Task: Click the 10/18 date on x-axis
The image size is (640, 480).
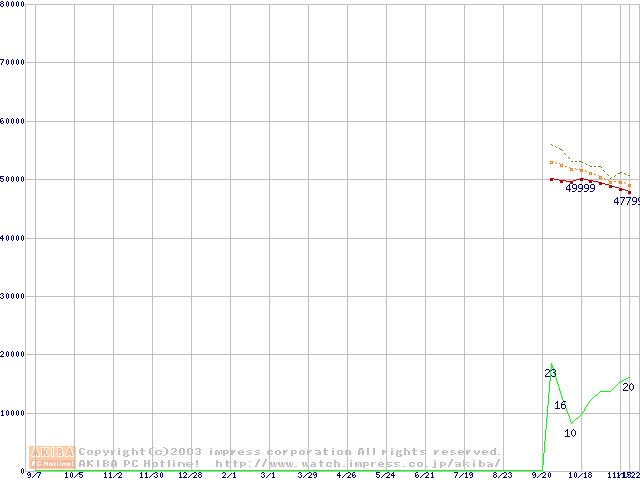Action: point(580,476)
